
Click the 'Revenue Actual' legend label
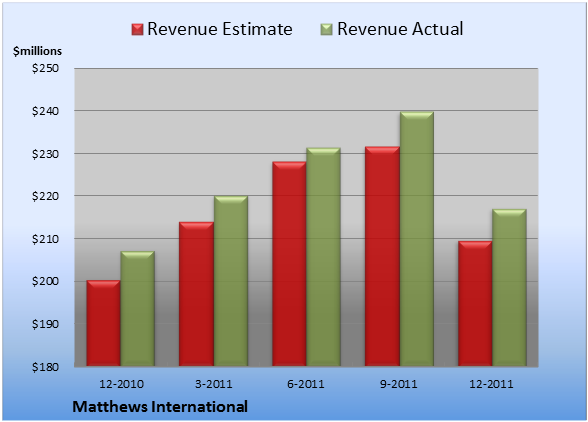[x=400, y=29]
